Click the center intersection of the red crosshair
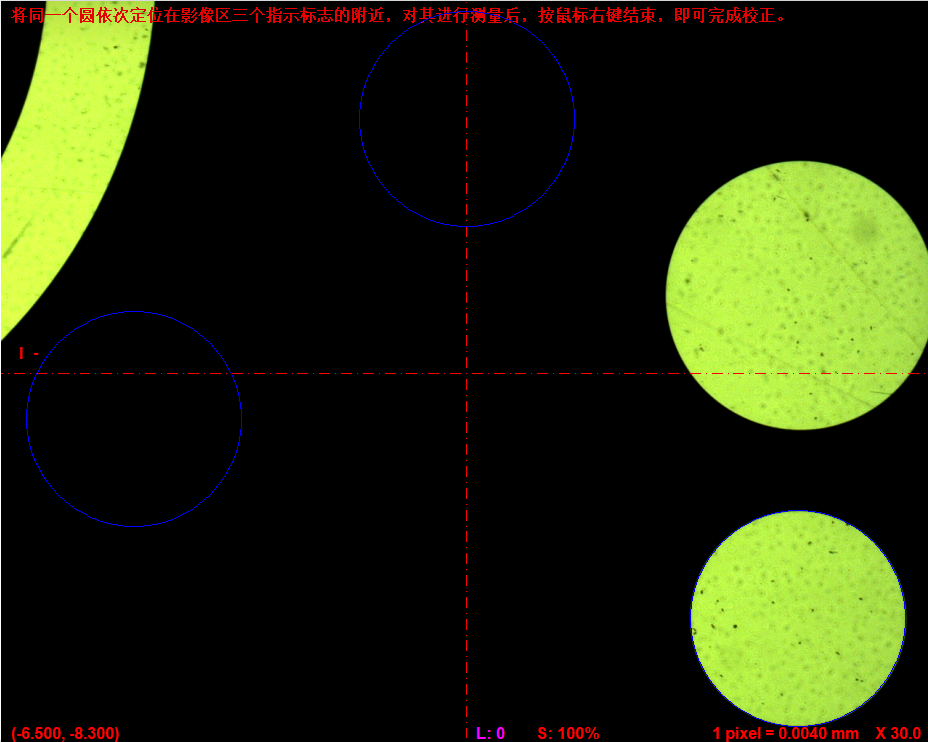928x742 pixels. click(466, 373)
